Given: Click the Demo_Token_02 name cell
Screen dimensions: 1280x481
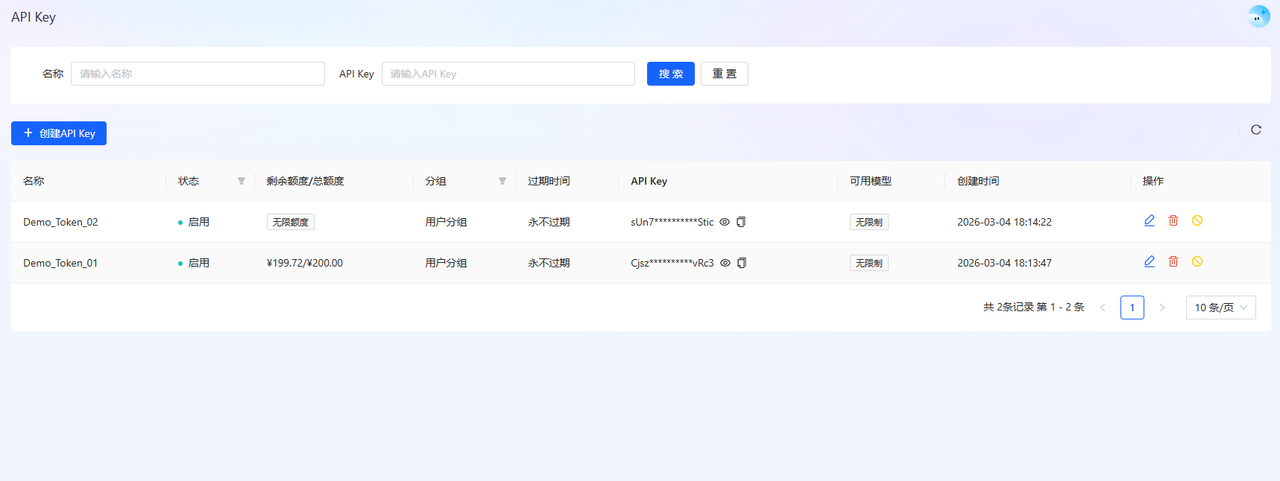Looking at the screenshot, I should coord(61,222).
